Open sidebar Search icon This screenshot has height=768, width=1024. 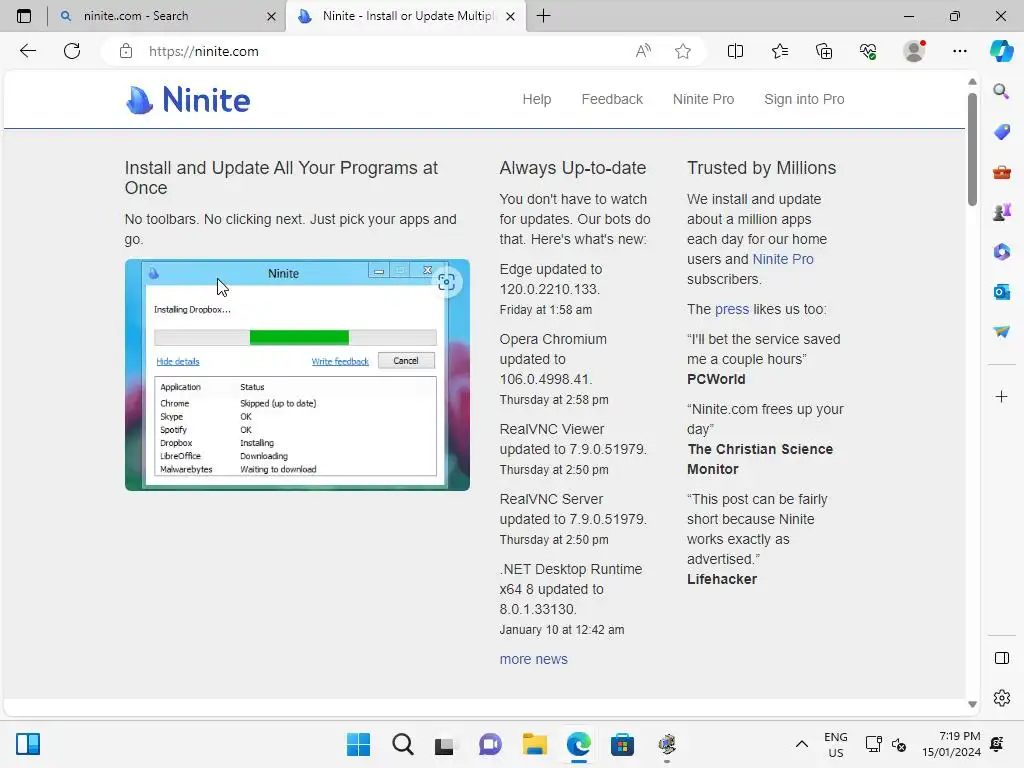1001,91
